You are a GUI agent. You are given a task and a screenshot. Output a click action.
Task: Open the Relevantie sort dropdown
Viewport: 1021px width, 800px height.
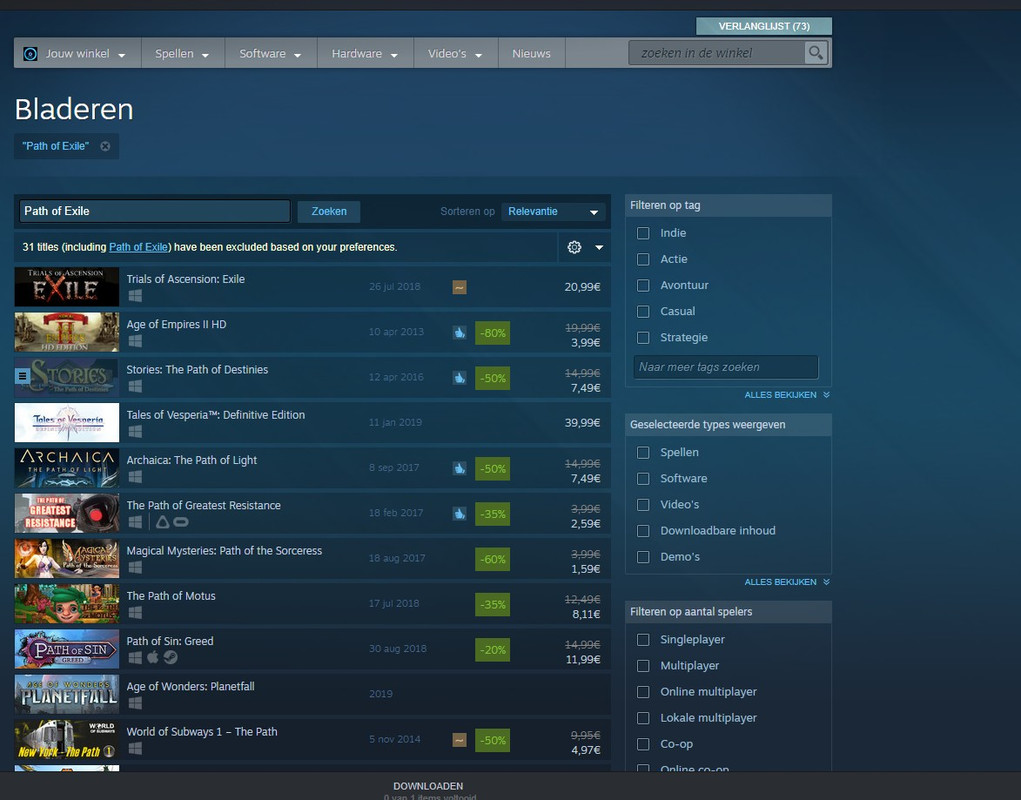click(553, 212)
